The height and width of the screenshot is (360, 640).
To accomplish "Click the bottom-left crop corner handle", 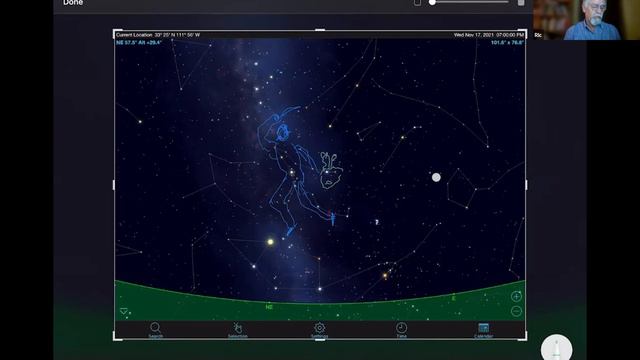I will tap(116, 337).
